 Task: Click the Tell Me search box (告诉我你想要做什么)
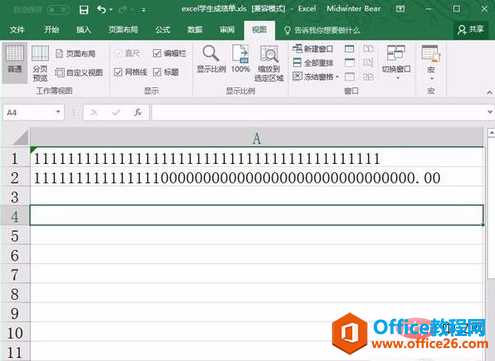323,31
